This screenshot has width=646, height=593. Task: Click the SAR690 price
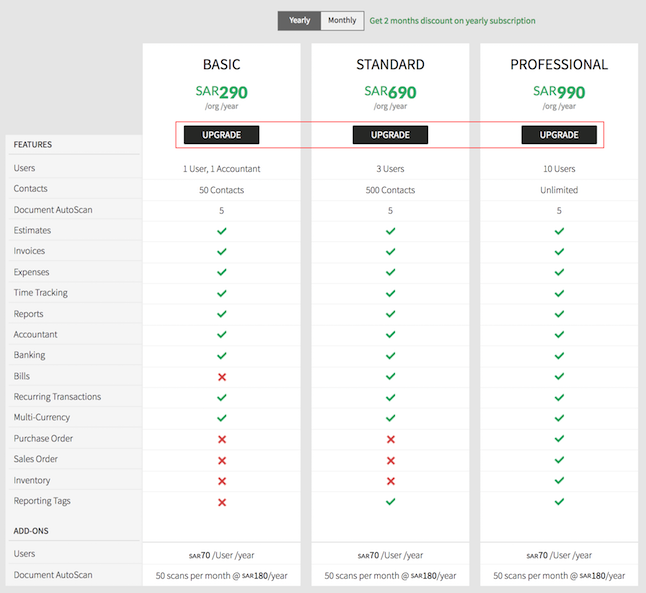pos(390,92)
